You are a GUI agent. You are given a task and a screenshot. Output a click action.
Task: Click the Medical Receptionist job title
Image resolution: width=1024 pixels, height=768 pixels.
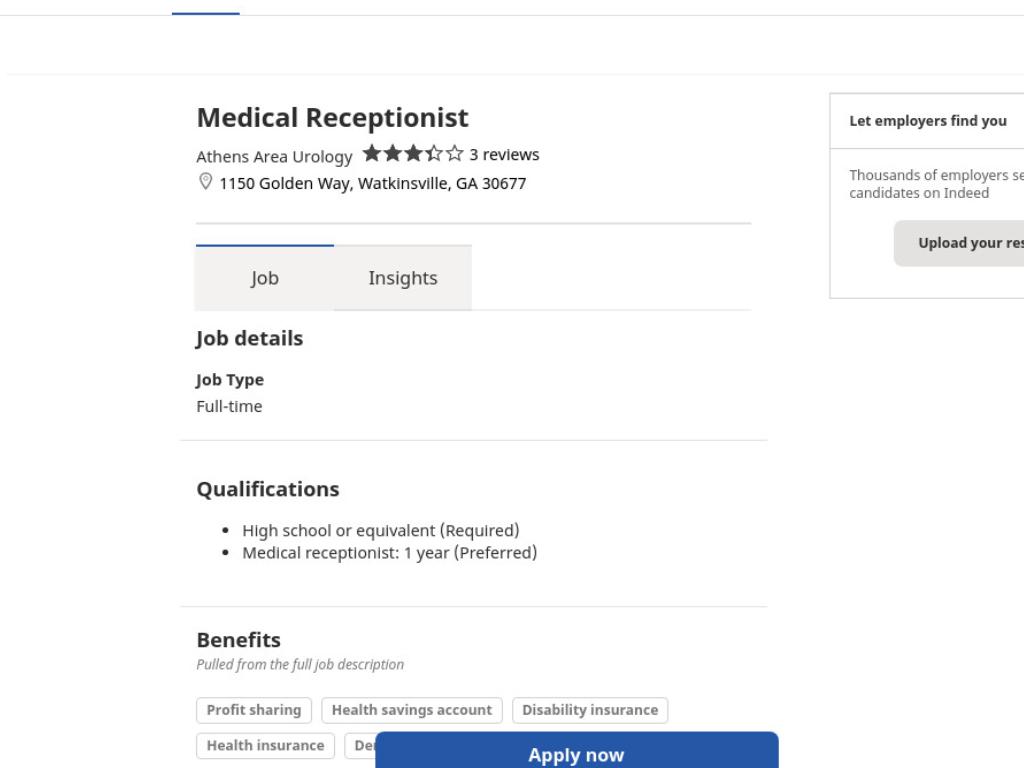(x=332, y=118)
